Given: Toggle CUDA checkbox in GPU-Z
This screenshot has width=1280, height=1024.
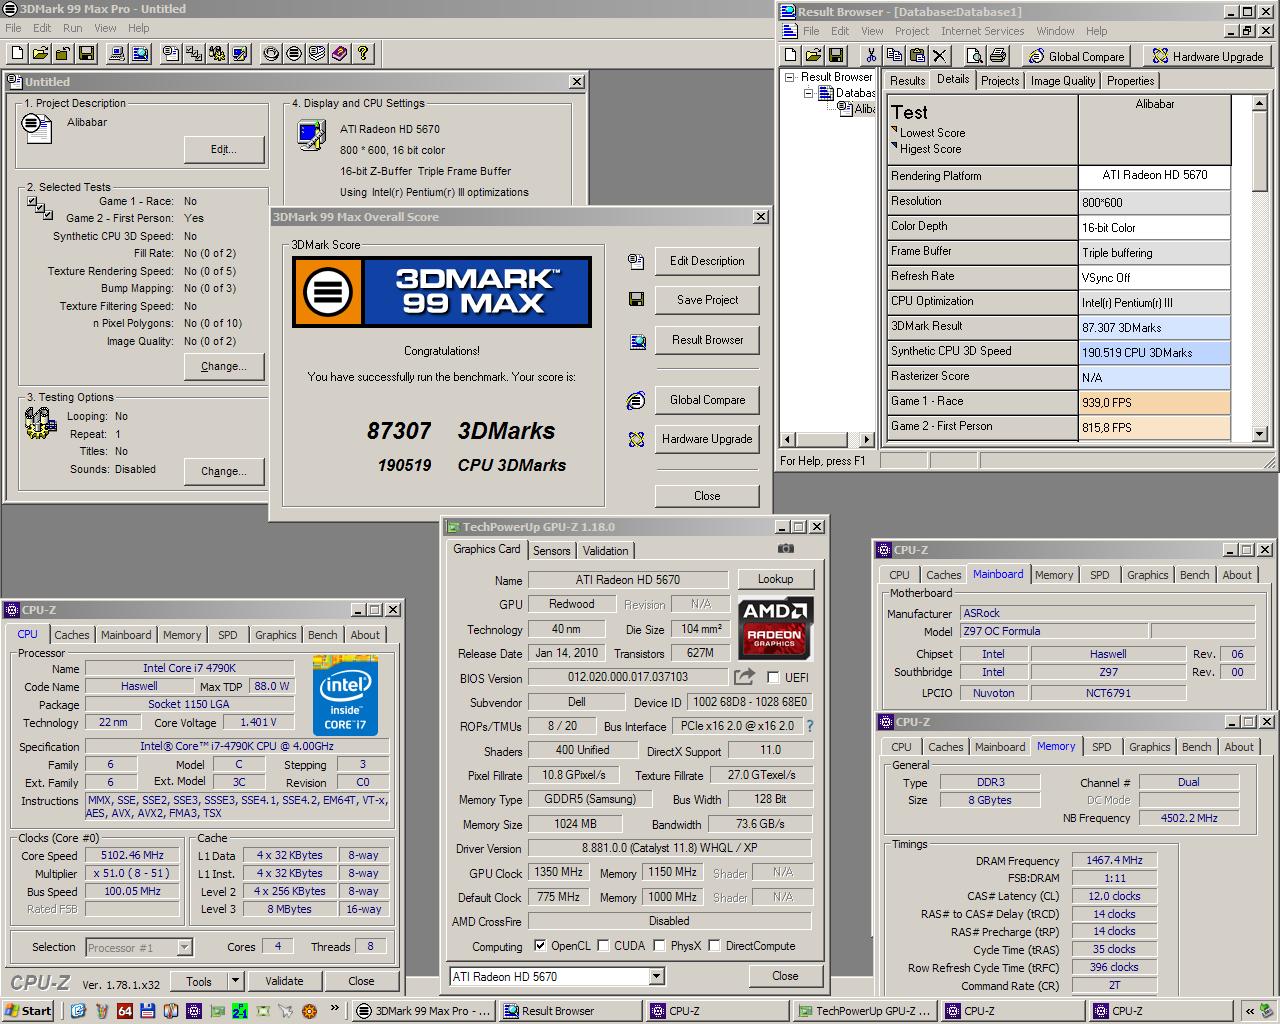Looking at the screenshot, I should tap(603, 946).
